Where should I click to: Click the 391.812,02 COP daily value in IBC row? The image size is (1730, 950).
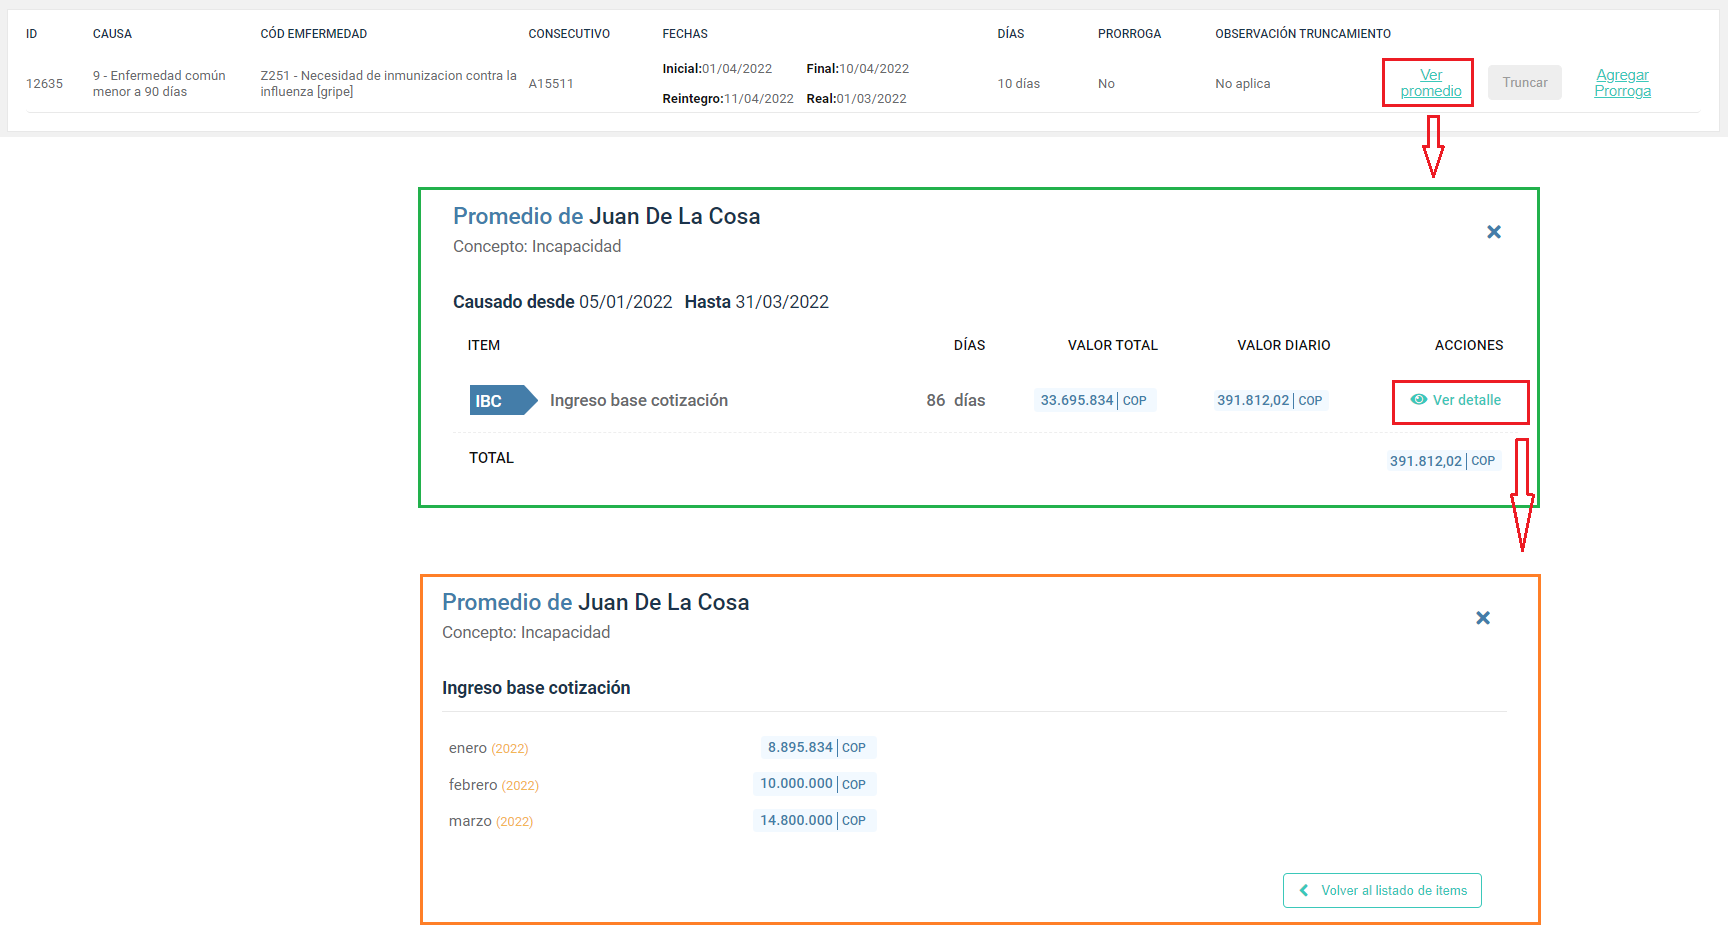point(1269,400)
